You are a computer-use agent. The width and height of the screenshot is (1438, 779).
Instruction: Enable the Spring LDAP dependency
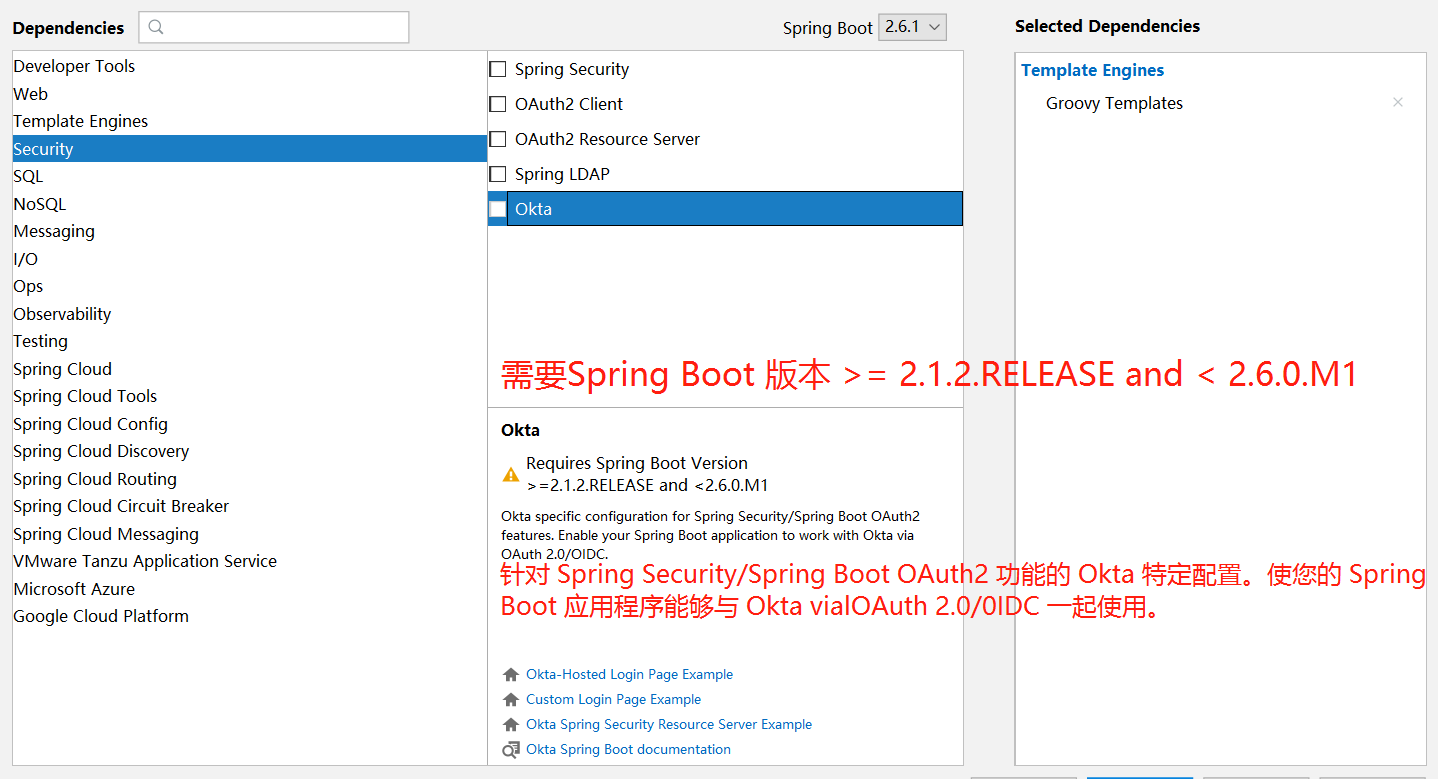498,174
